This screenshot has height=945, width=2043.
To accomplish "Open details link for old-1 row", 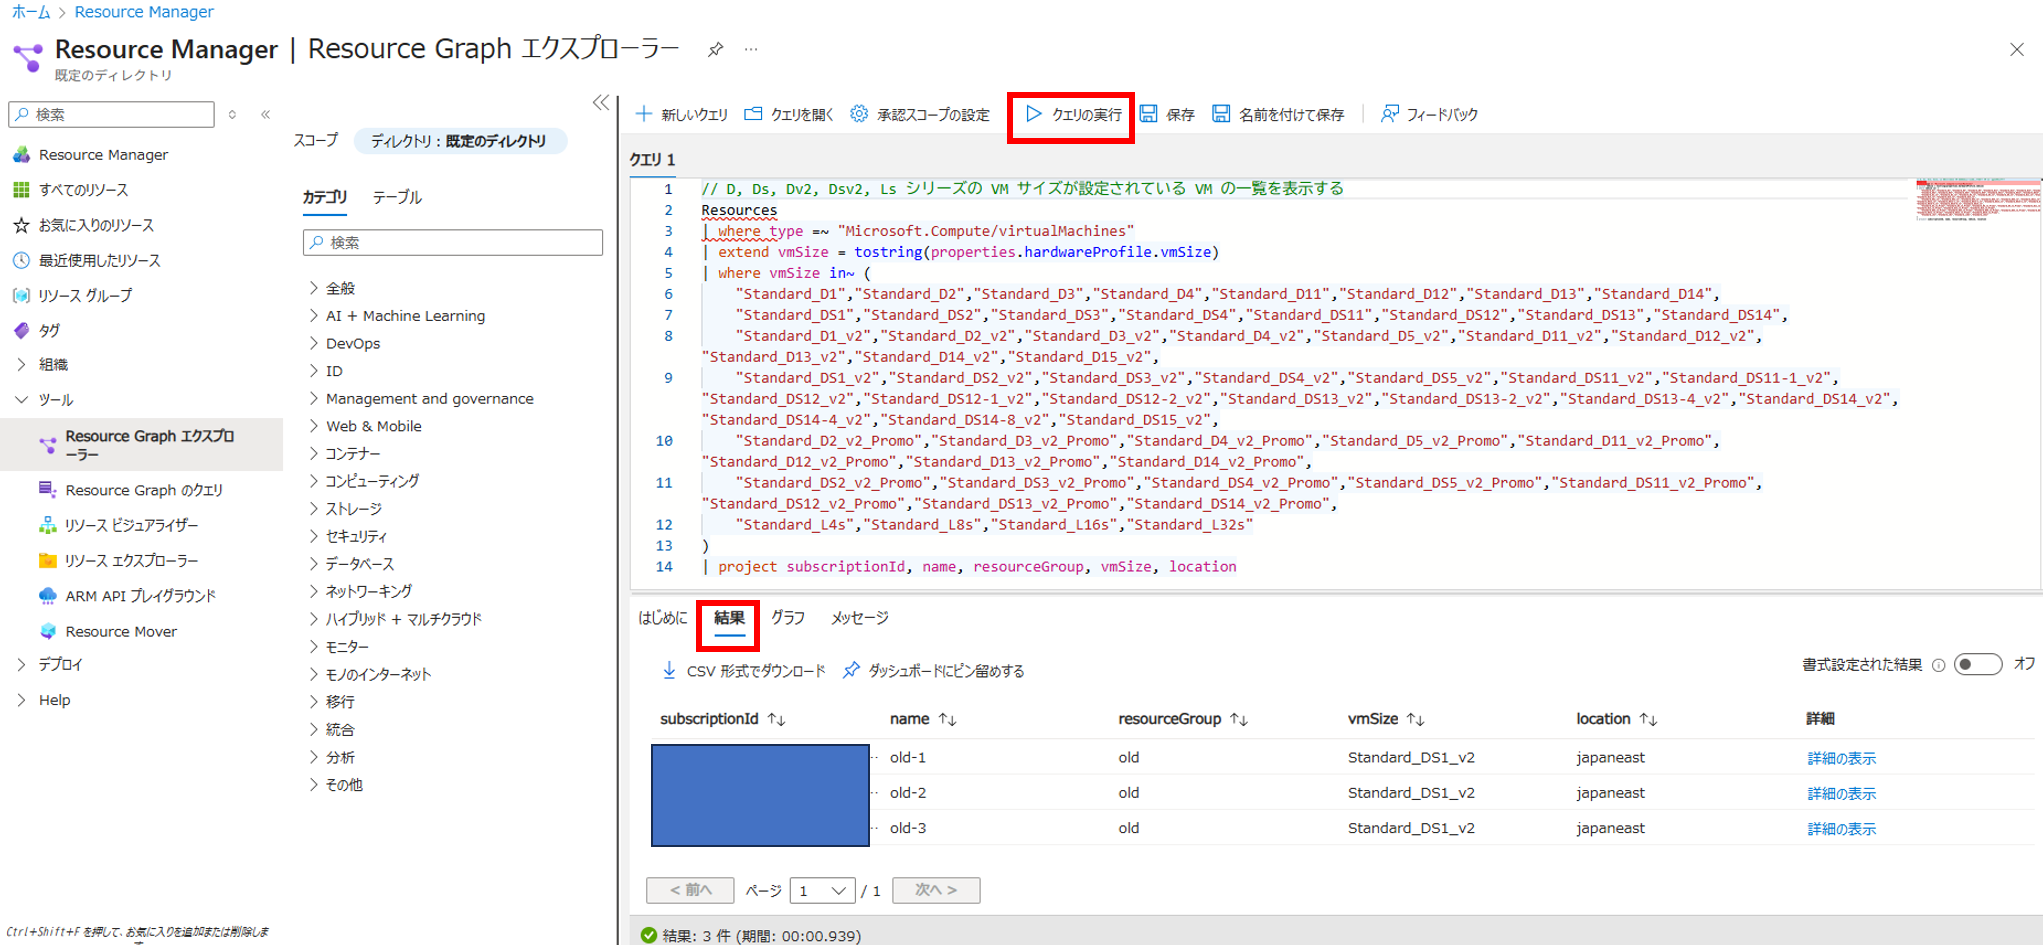I will point(1840,758).
